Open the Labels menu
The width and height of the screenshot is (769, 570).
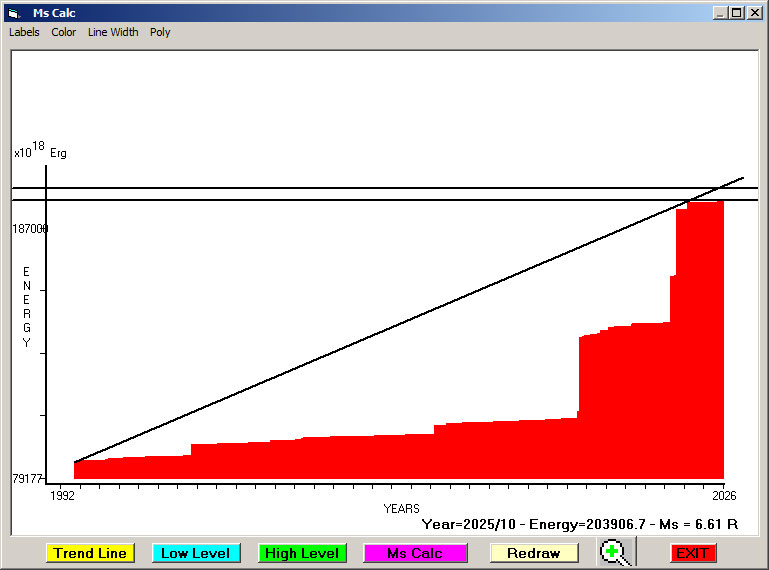pos(24,32)
